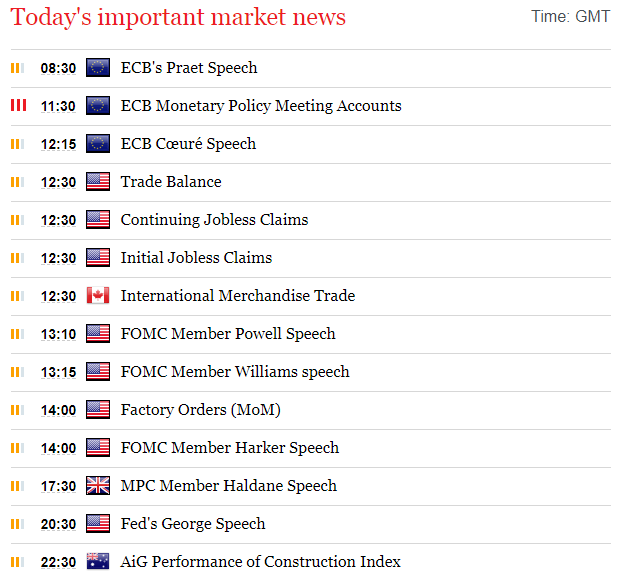Image resolution: width=631 pixels, height=581 pixels.
Task: Click the US flag next to Trade Balance
Action: 98,181
